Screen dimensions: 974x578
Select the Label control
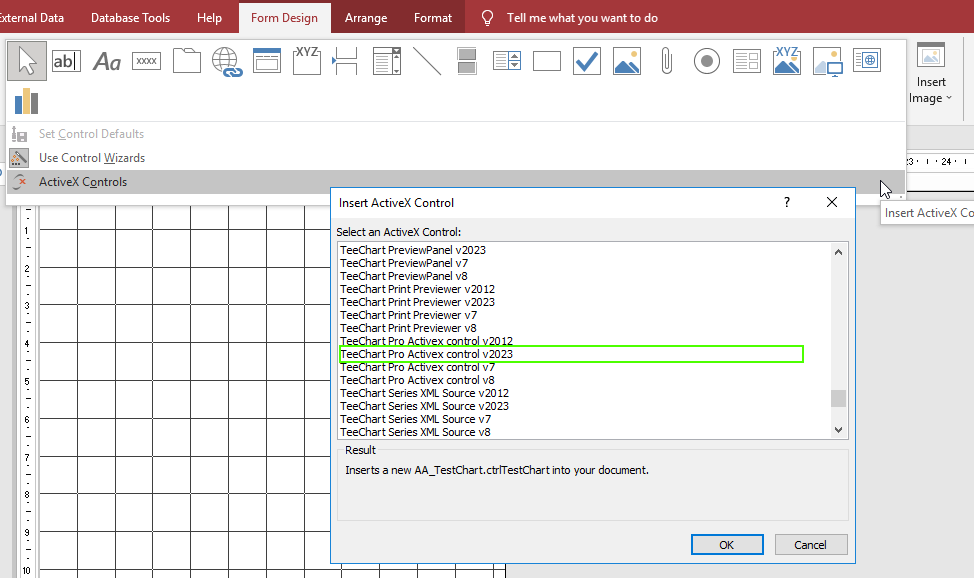tap(107, 61)
